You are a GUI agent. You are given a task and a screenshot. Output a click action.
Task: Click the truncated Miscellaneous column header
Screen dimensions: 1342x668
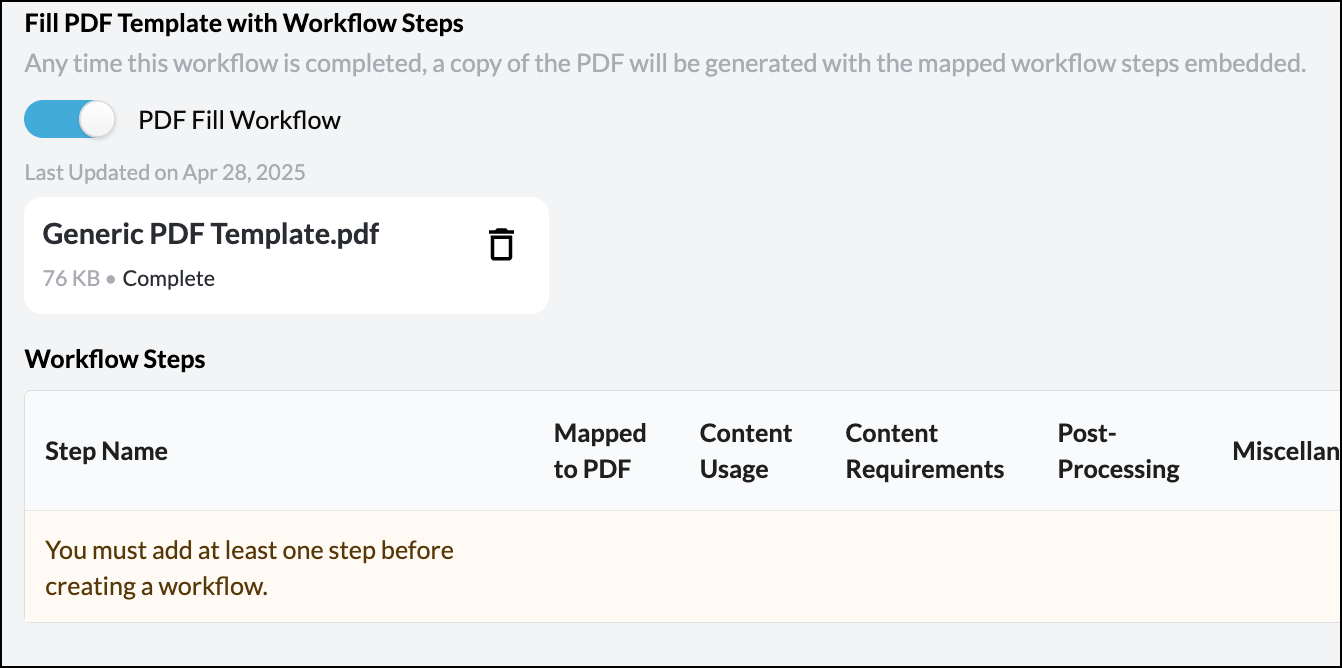pyautogui.click(x=1286, y=451)
